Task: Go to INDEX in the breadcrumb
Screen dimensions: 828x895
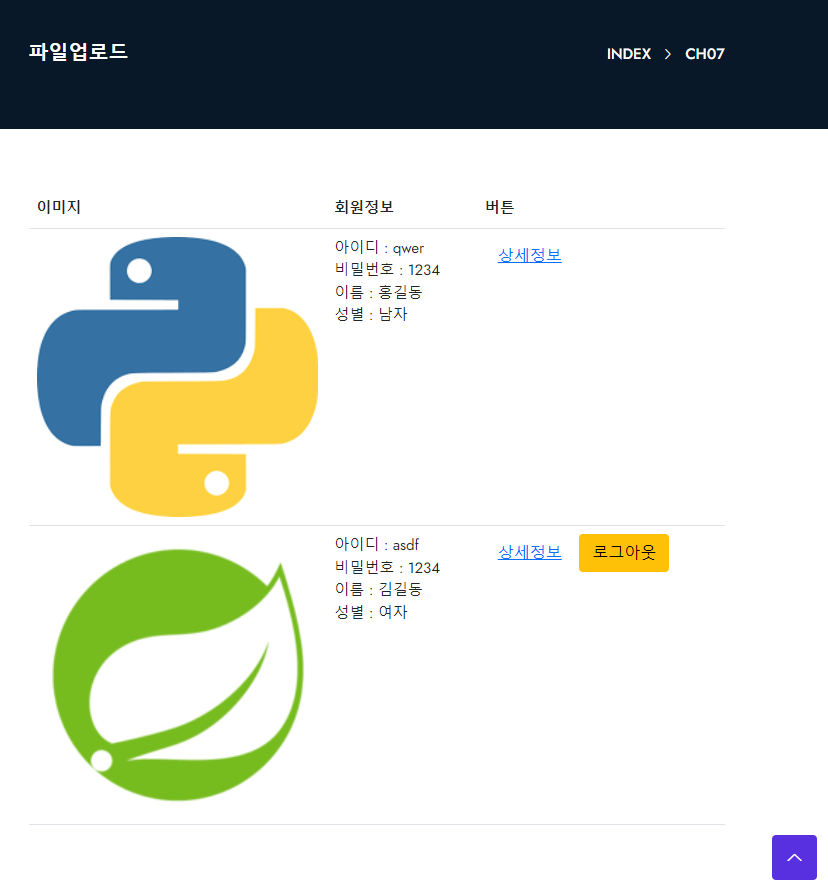Action: click(x=628, y=54)
